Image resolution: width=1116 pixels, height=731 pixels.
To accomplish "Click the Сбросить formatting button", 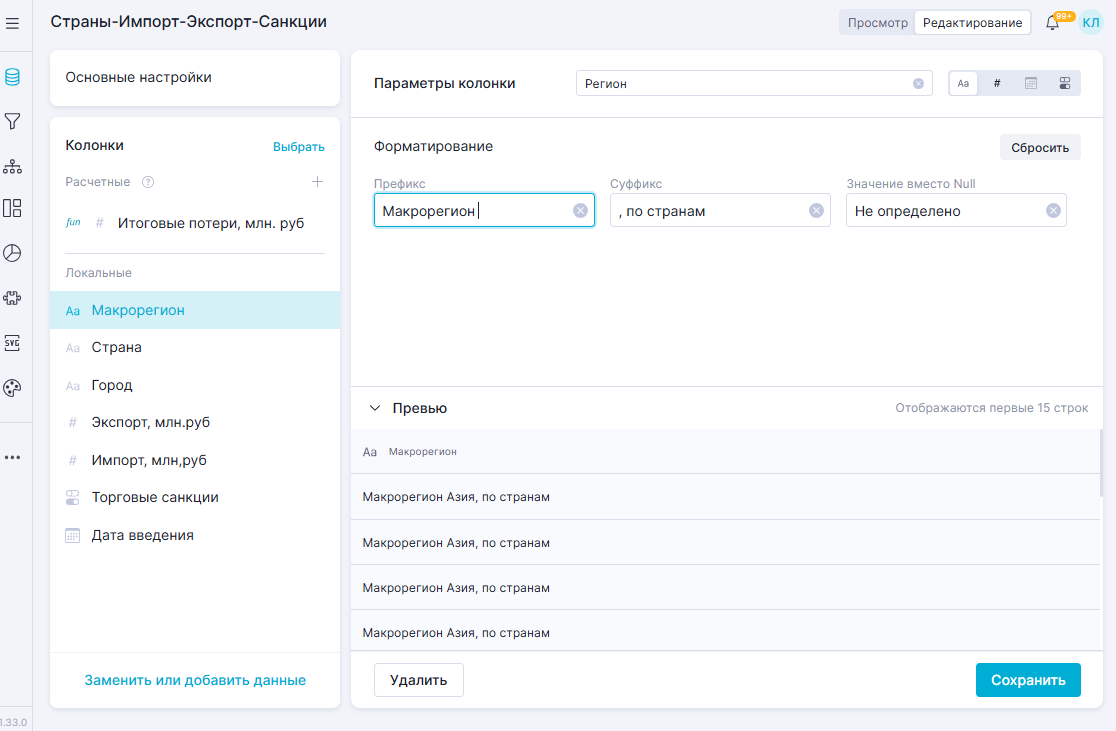I will (1040, 147).
